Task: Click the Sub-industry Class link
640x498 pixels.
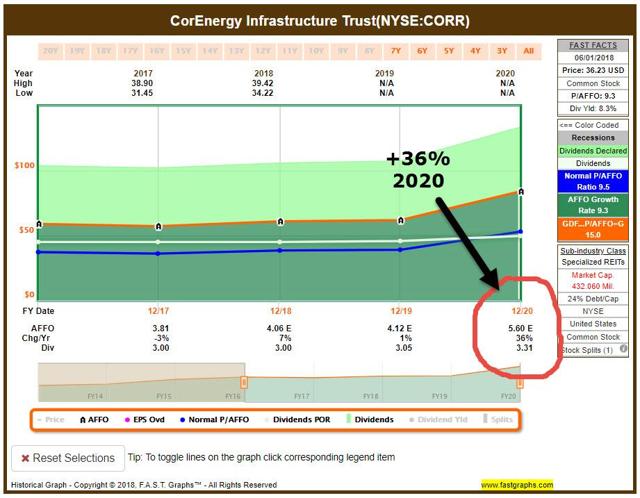Action: click(x=593, y=251)
